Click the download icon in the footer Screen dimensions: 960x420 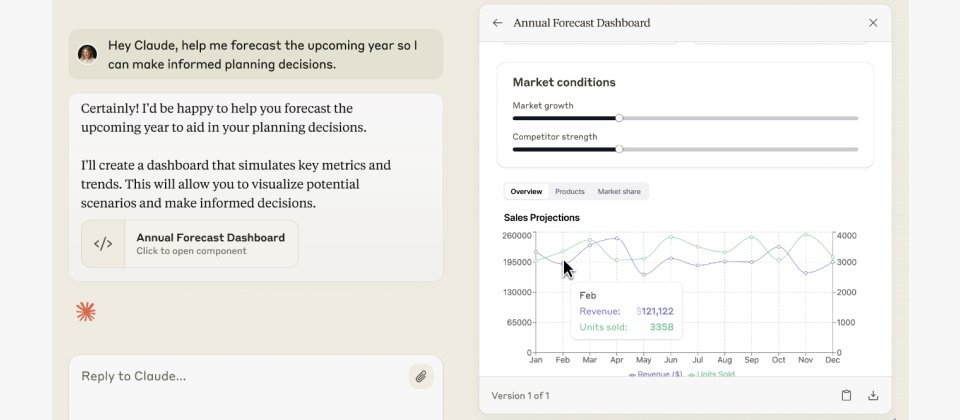point(873,396)
